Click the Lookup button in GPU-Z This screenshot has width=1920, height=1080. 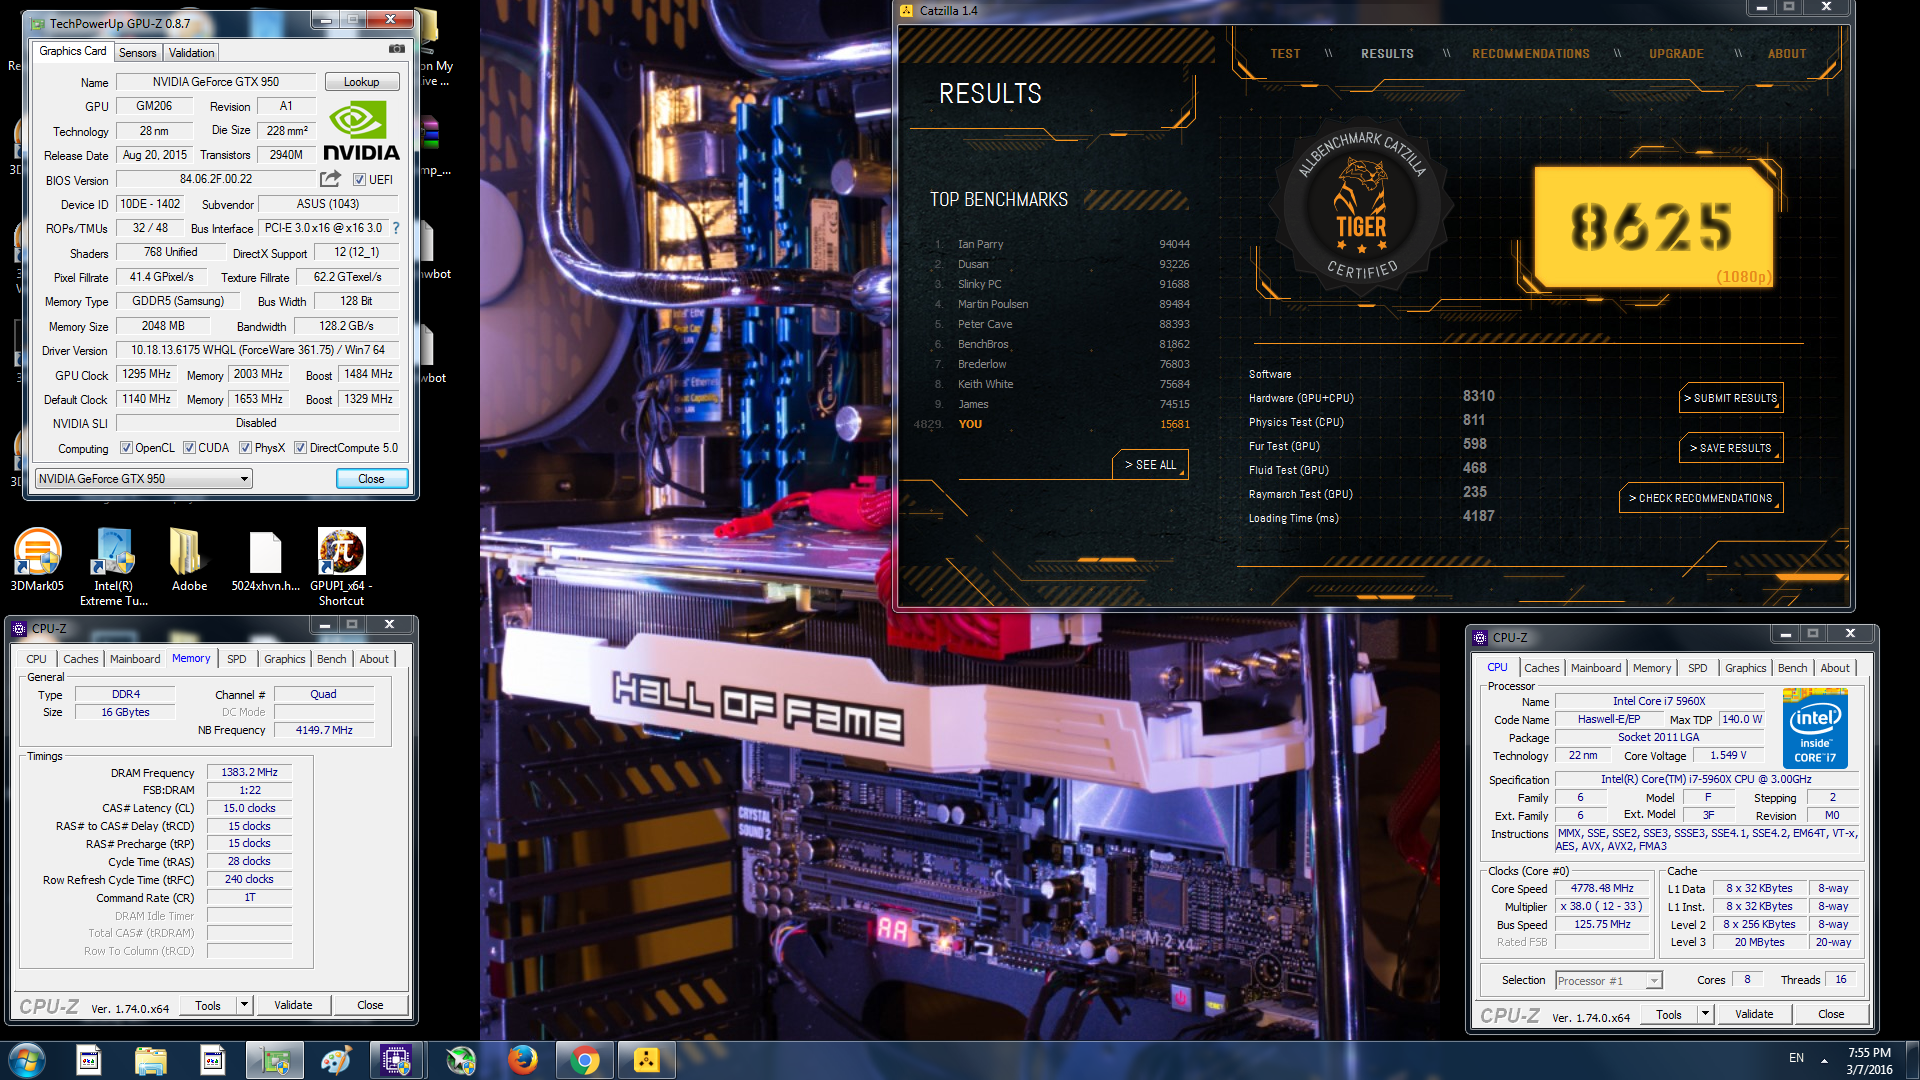(x=361, y=82)
